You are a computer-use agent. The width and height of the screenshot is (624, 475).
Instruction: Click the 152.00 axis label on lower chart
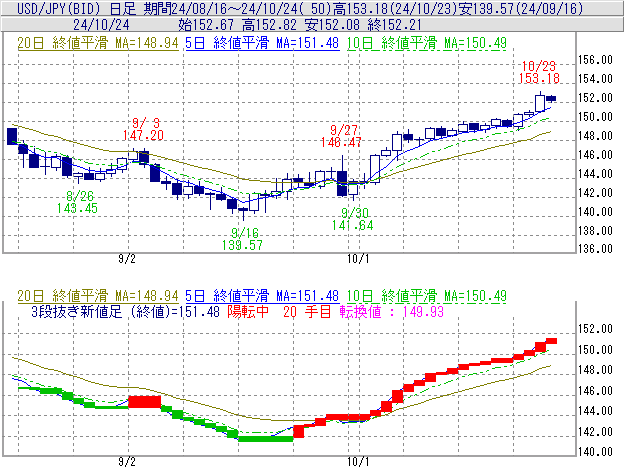tap(595, 329)
